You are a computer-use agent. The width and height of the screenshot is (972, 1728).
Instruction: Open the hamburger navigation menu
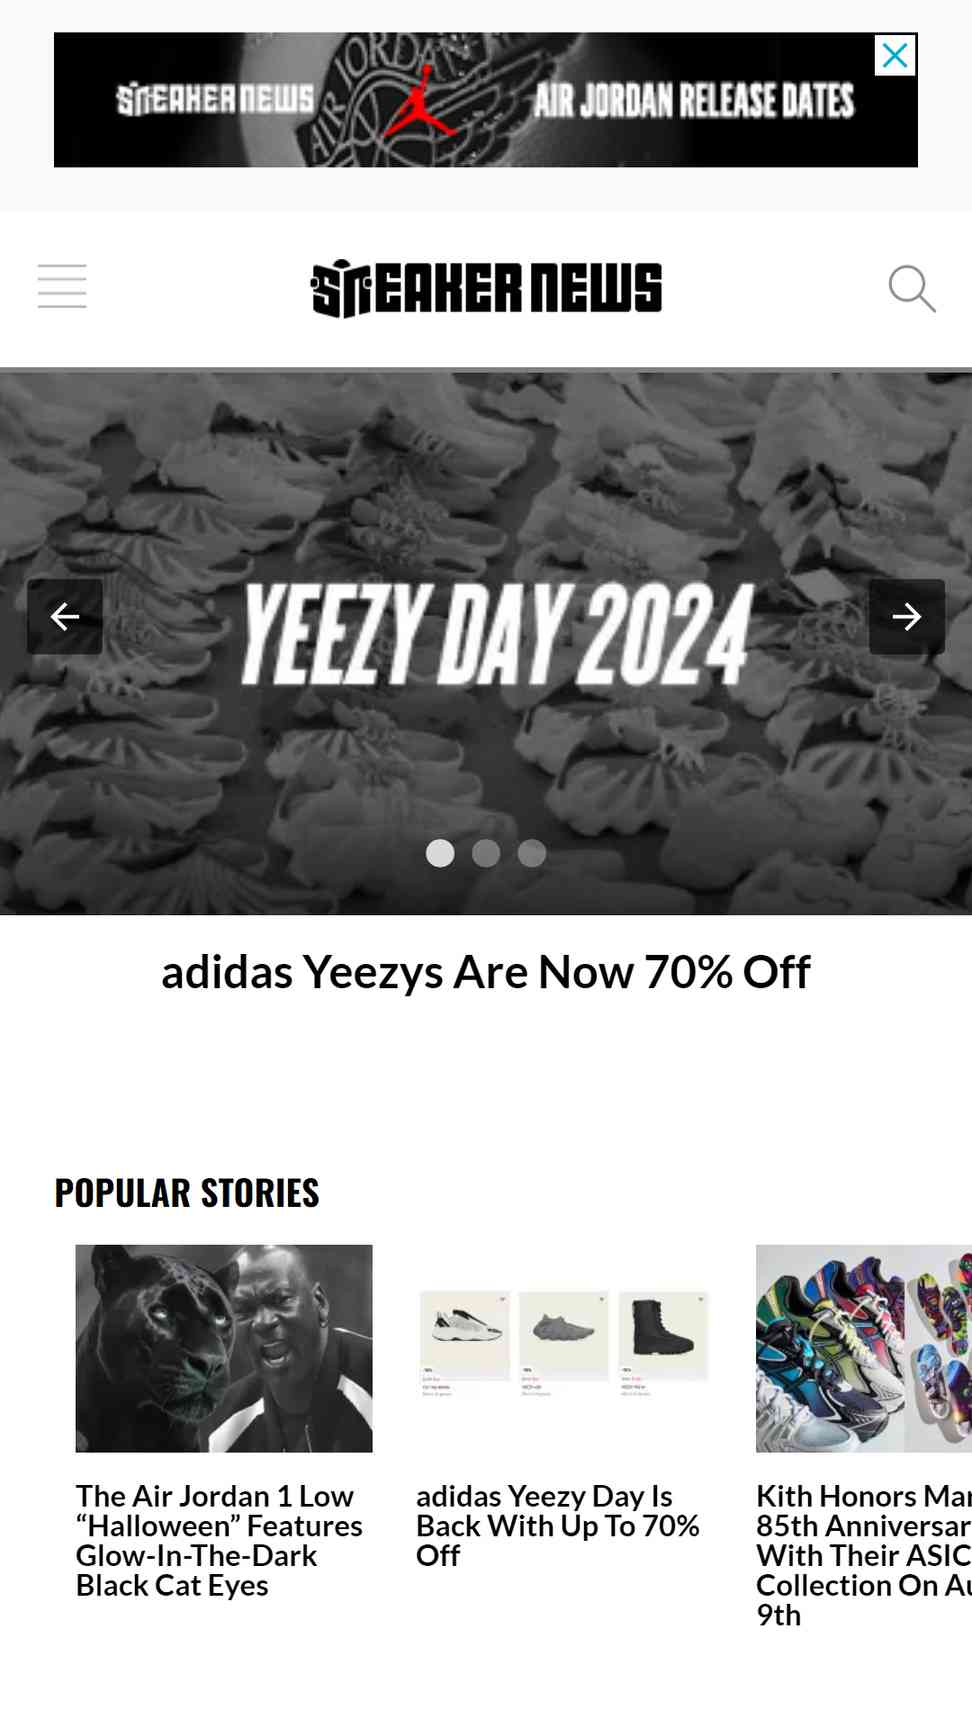pyautogui.click(x=62, y=287)
